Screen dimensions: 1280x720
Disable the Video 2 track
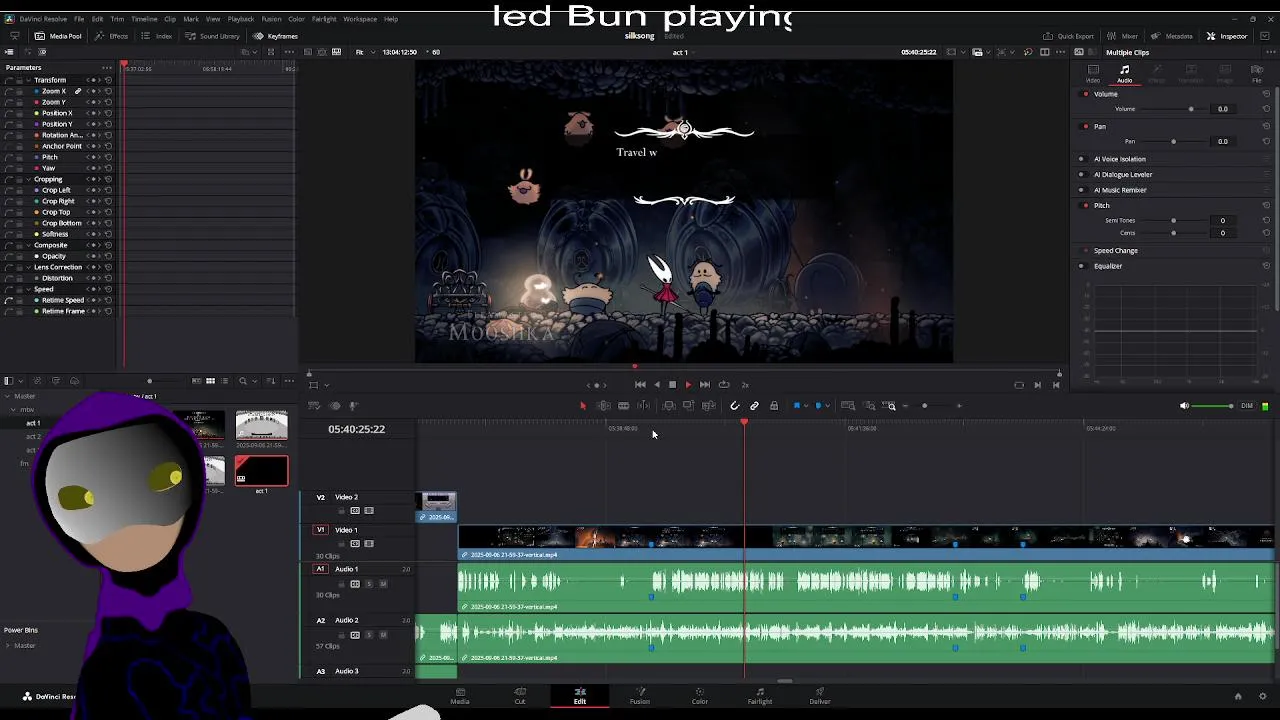(369, 511)
